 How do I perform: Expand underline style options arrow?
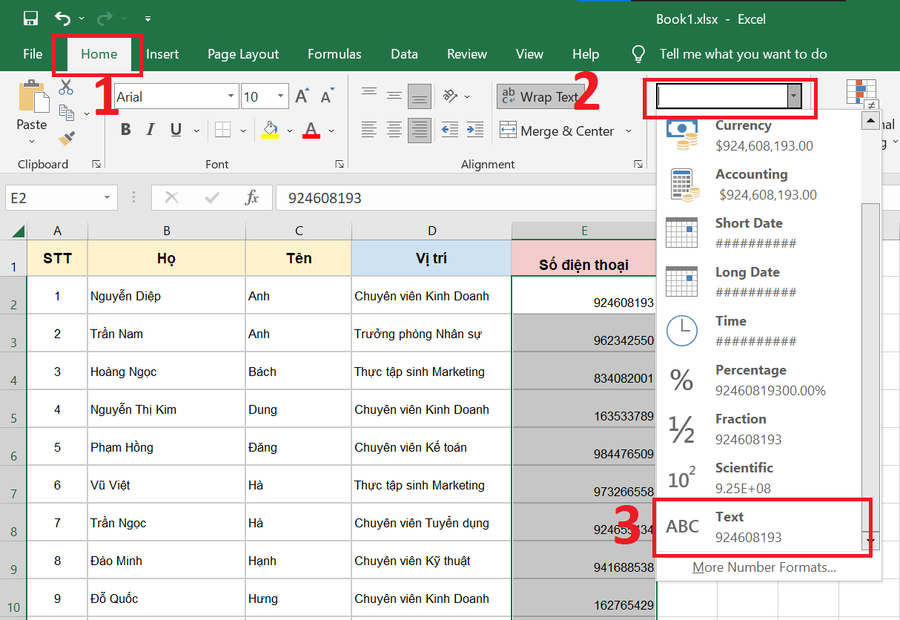coord(196,131)
